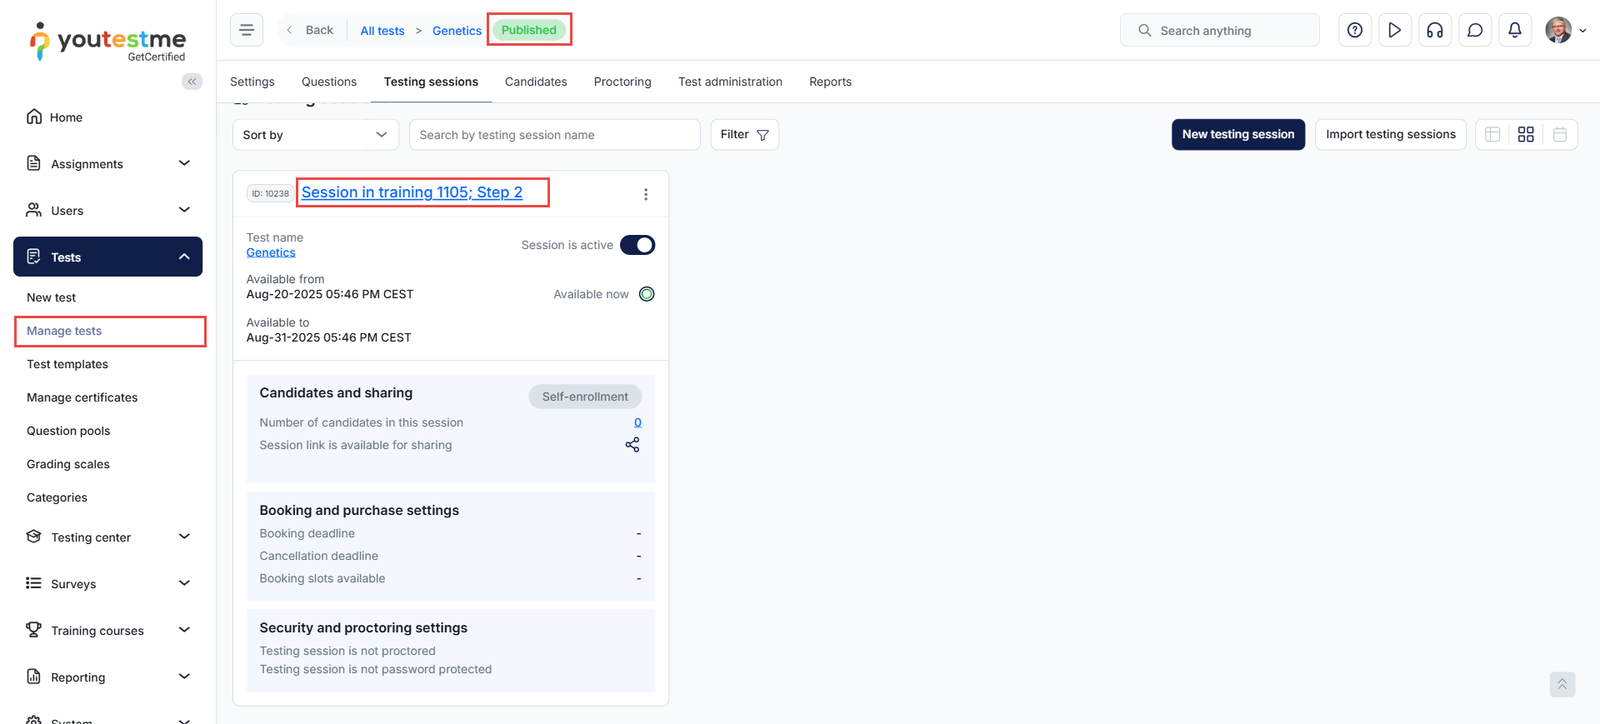Switch to the Candidates tab
The height and width of the screenshot is (724, 1600).
[536, 82]
